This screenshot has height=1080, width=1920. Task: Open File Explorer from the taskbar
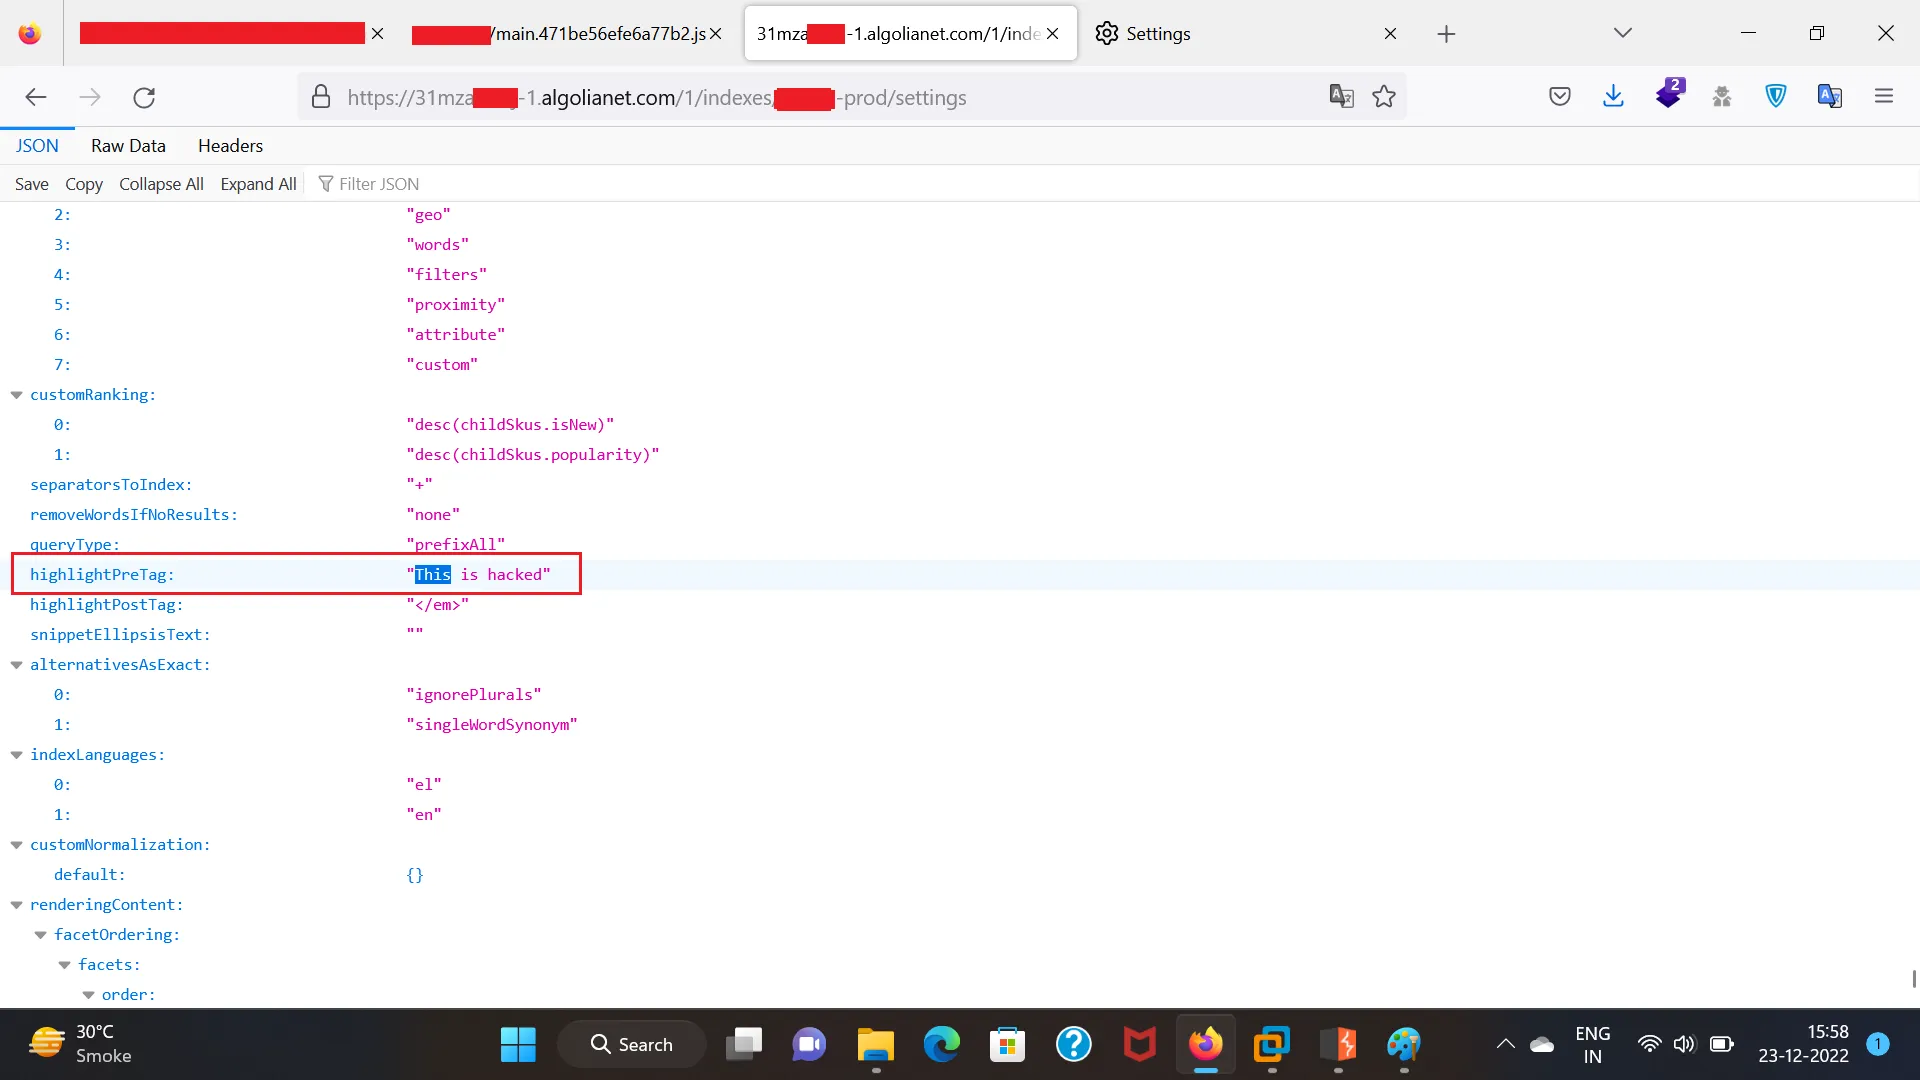(875, 1045)
